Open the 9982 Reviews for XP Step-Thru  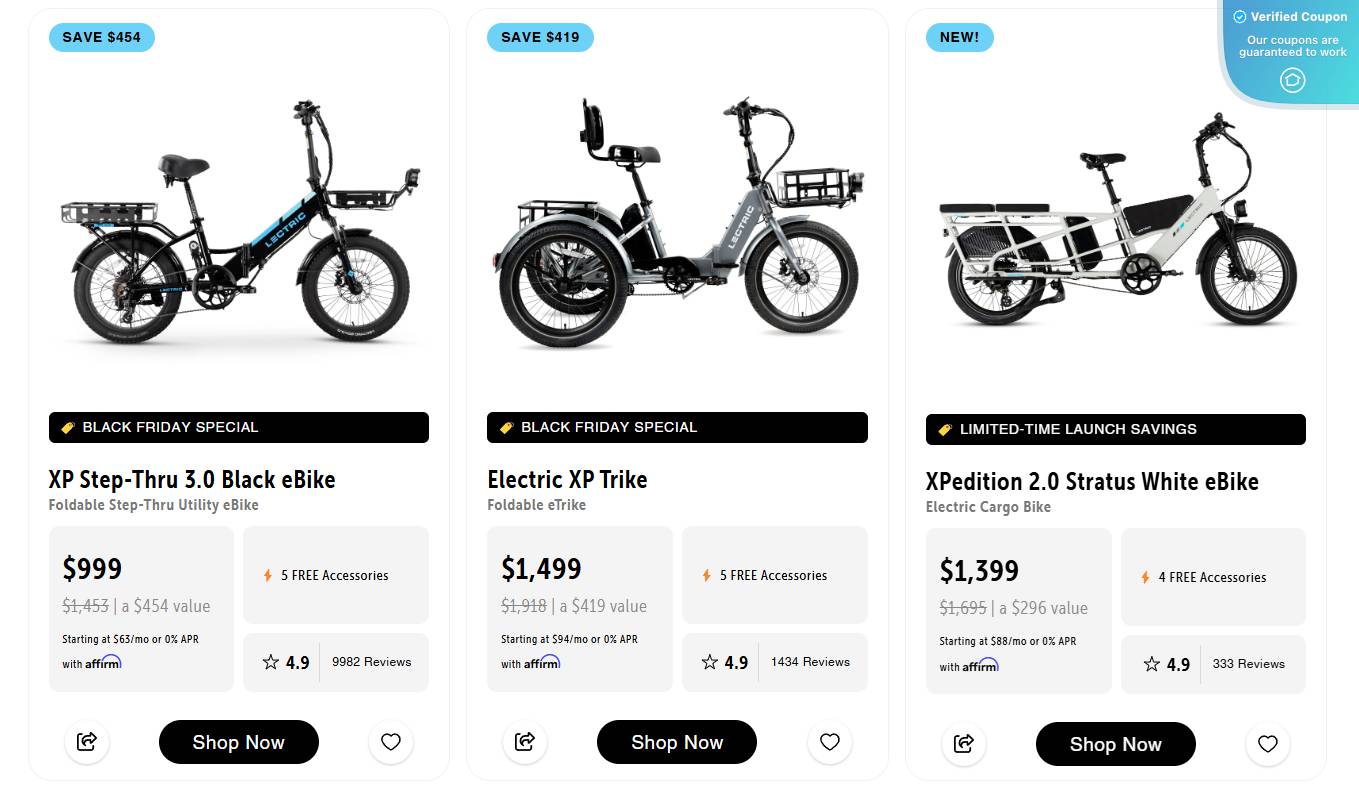pyautogui.click(x=372, y=662)
